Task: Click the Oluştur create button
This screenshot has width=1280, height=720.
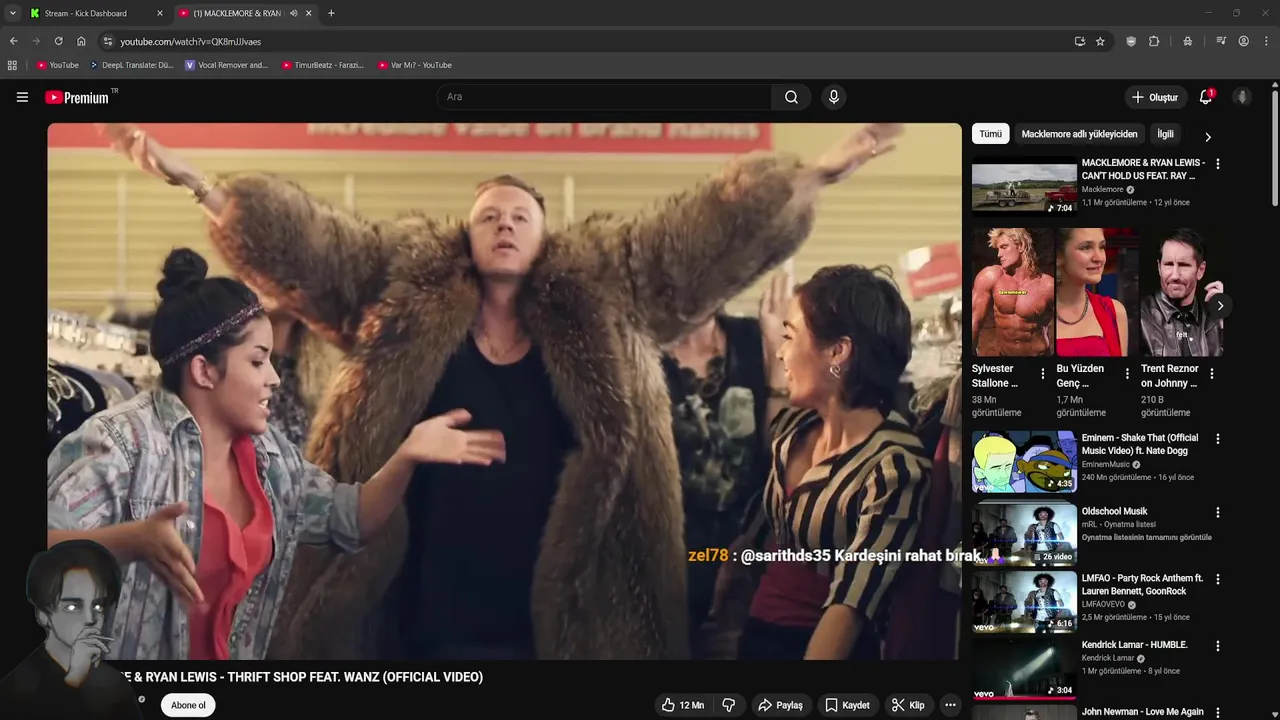Action: pyautogui.click(x=1154, y=97)
